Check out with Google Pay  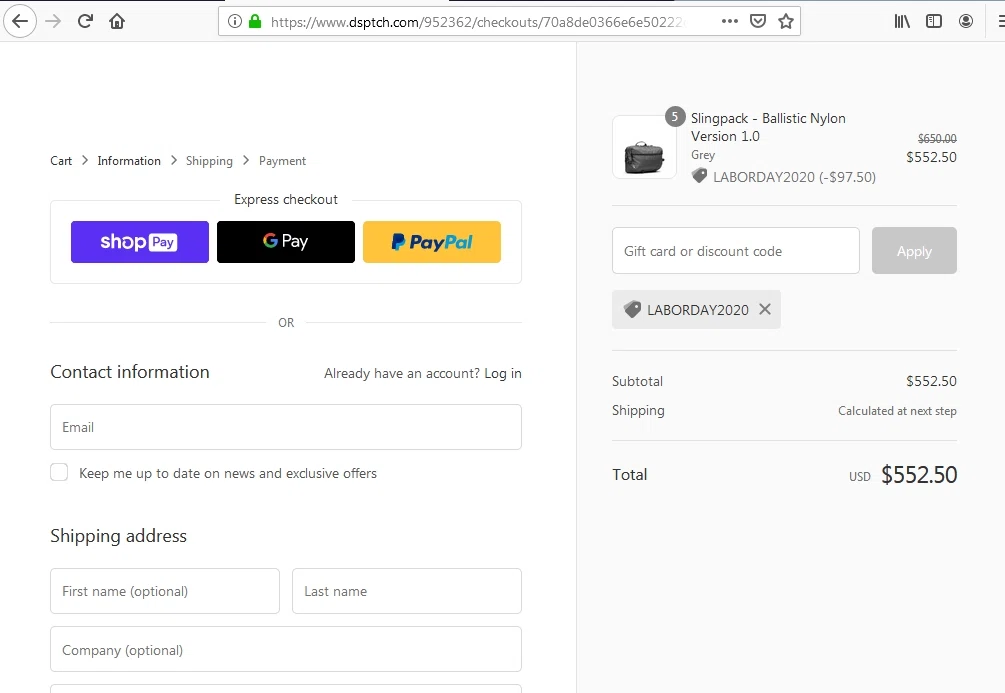286,242
